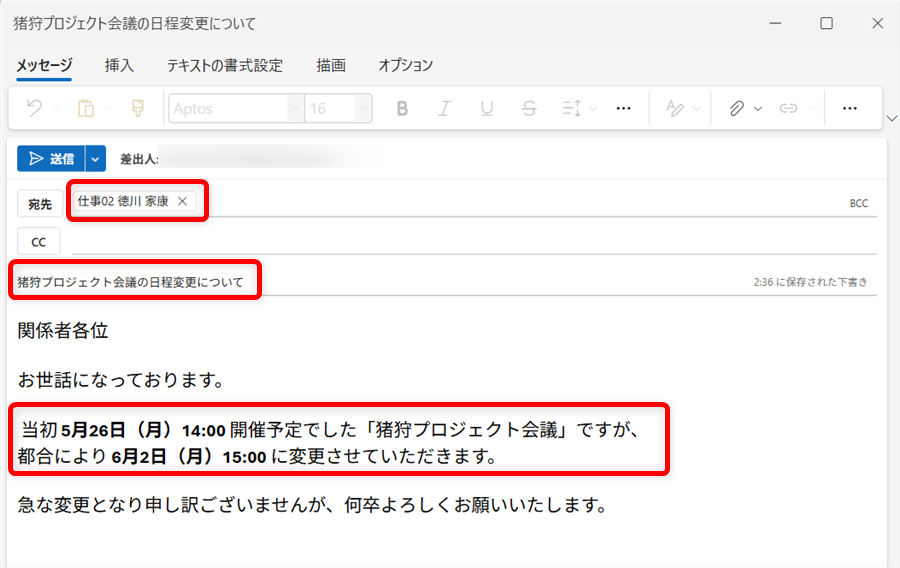Toggle strikethrough formatting
Image resolution: width=900 pixels, height=568 pixels.
pos(529,108)
